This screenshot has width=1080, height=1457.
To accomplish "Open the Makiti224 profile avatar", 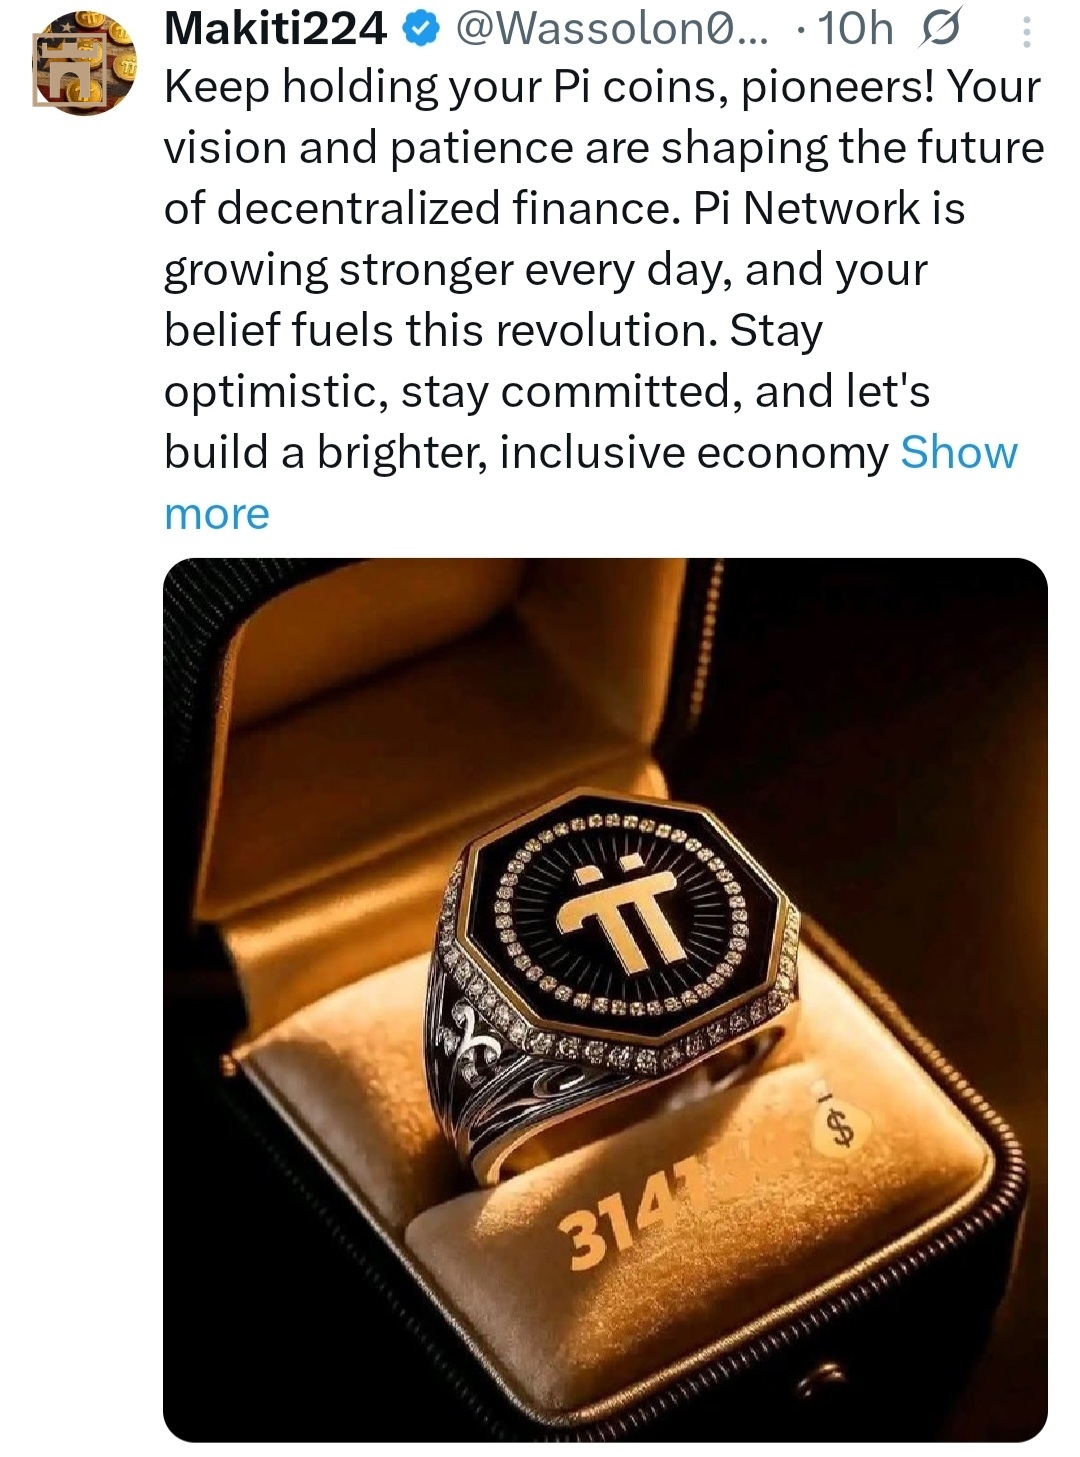I will point(84,62).
